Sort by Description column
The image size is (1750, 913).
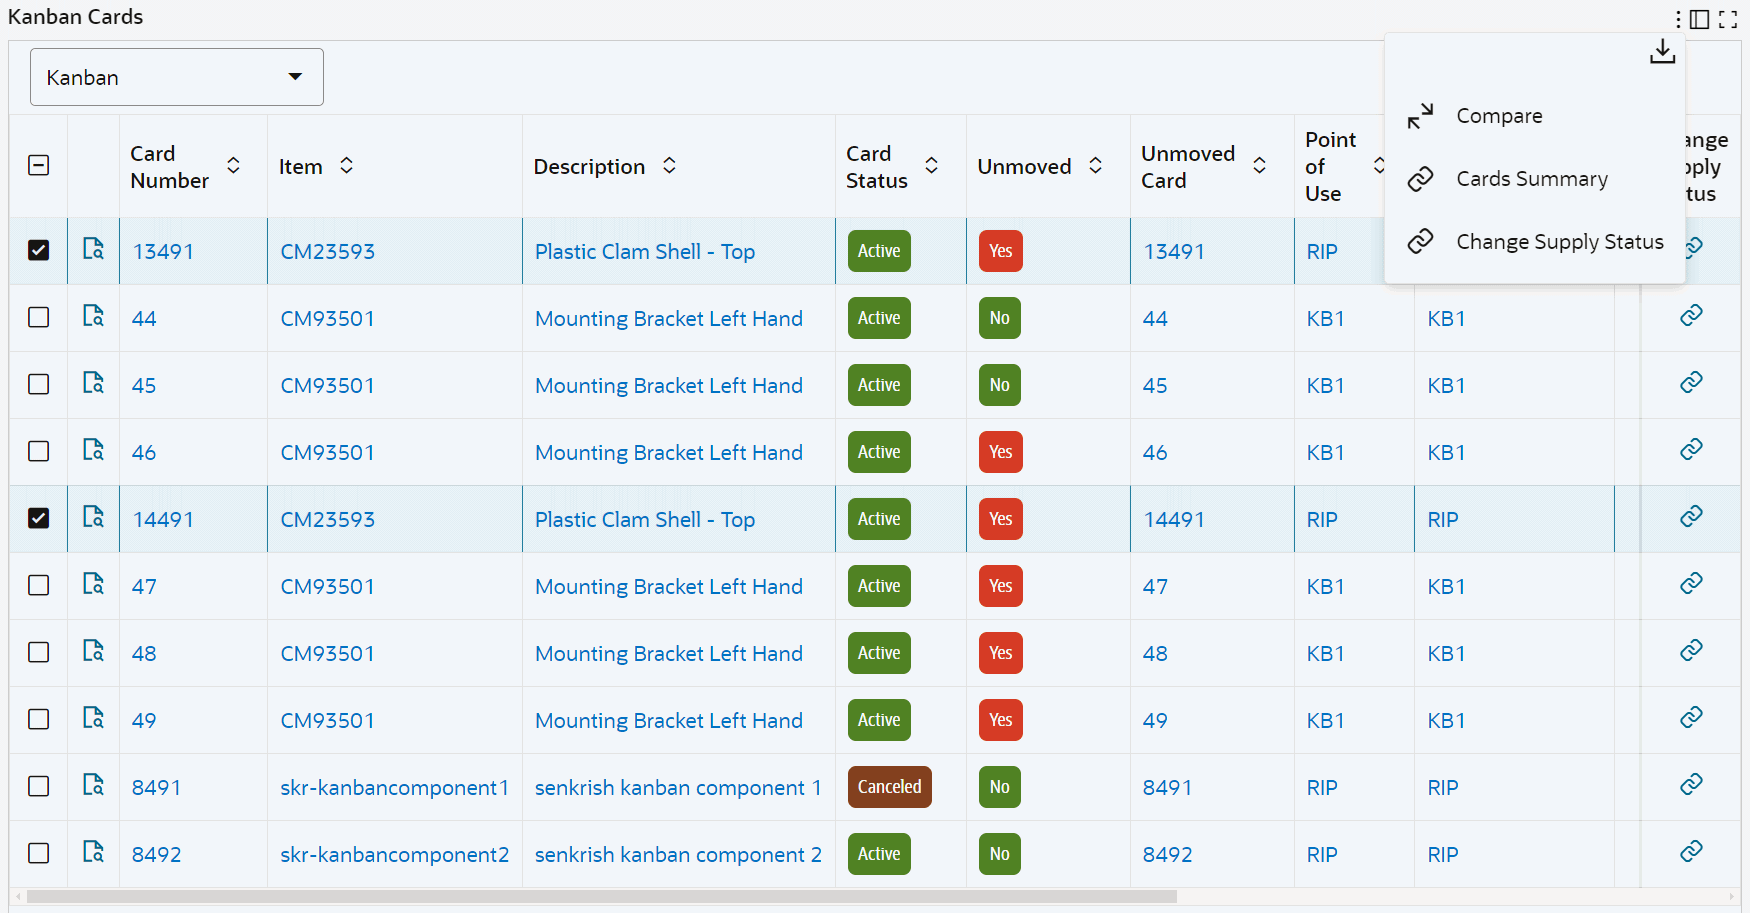pyautogui.click(x=669, y=166)
